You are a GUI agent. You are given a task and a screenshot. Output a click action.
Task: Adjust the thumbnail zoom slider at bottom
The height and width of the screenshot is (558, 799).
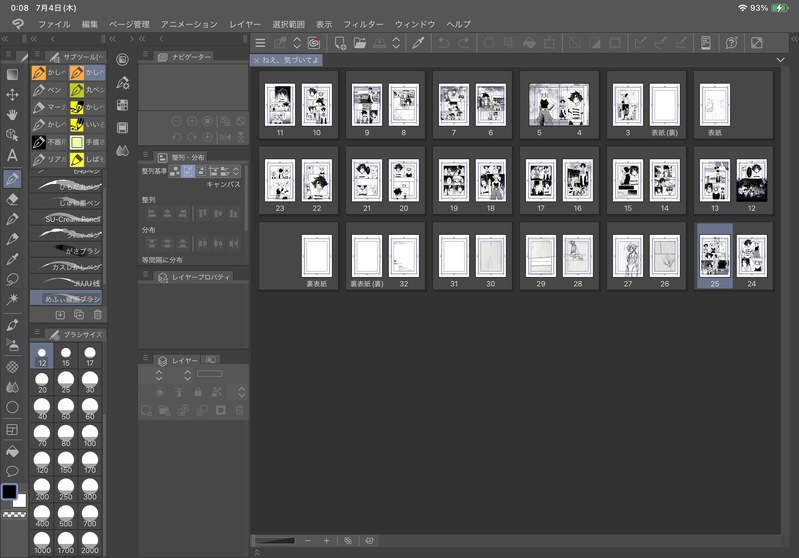tap(275, 541)
